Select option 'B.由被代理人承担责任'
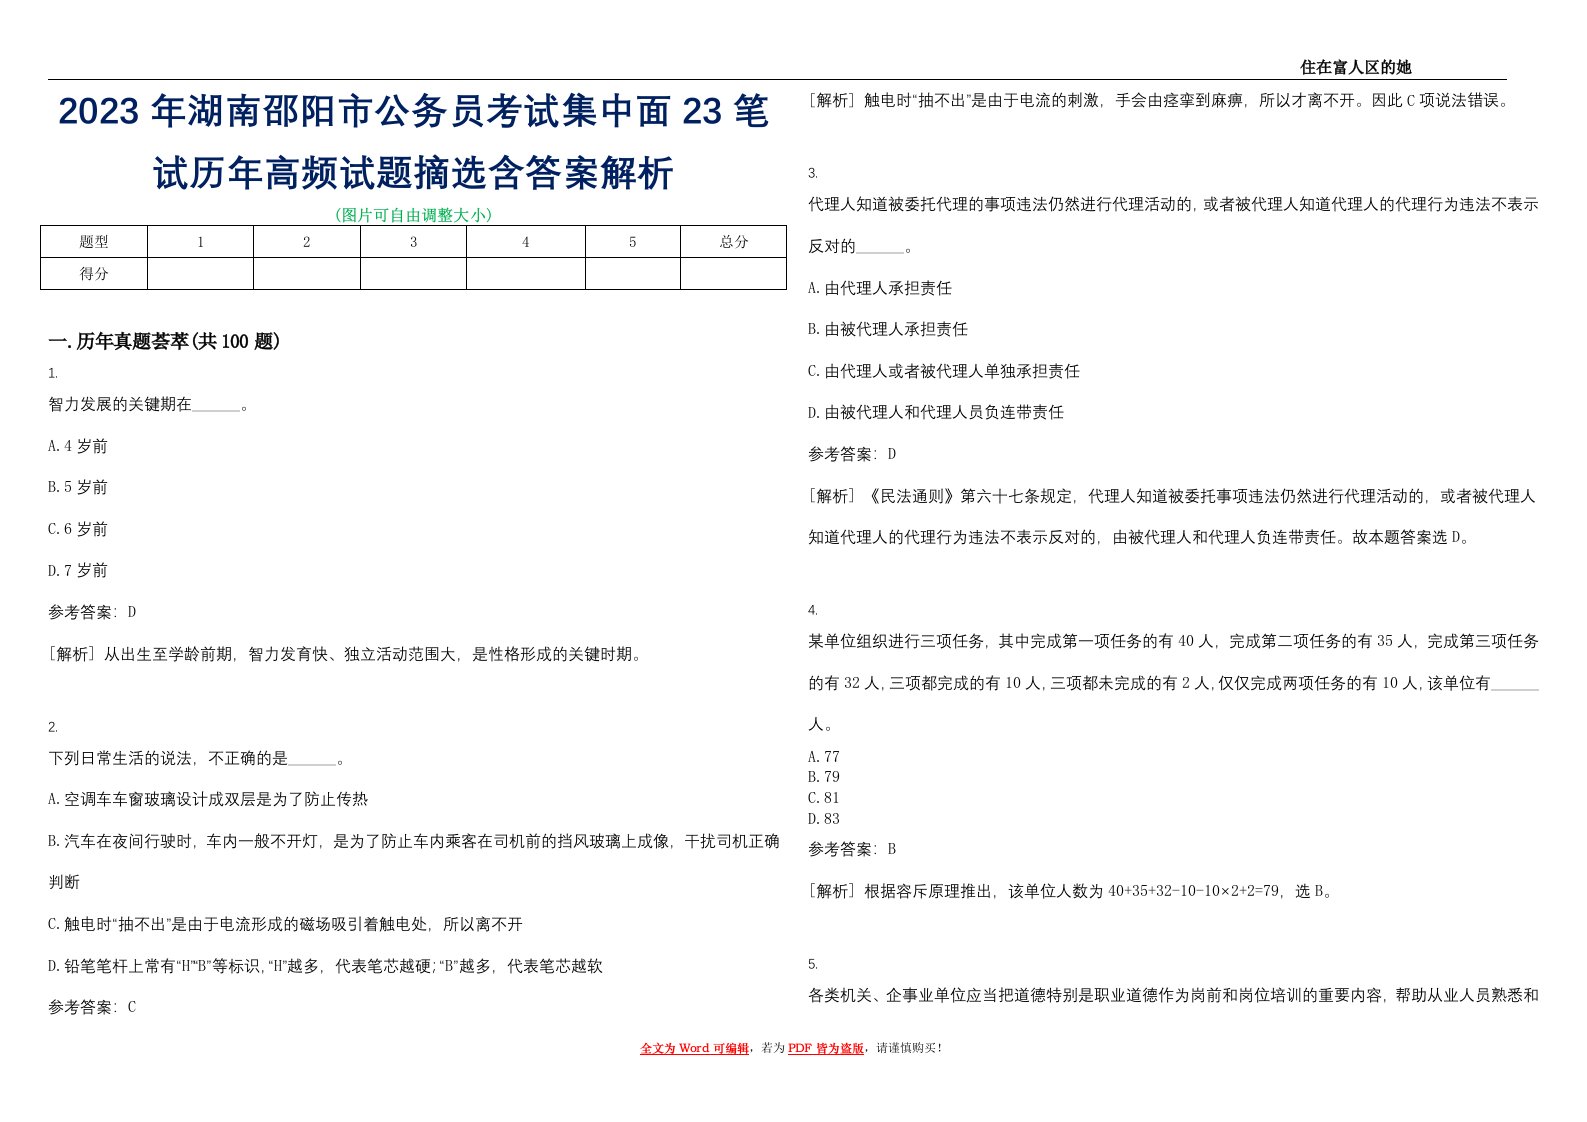 (888, 330)
